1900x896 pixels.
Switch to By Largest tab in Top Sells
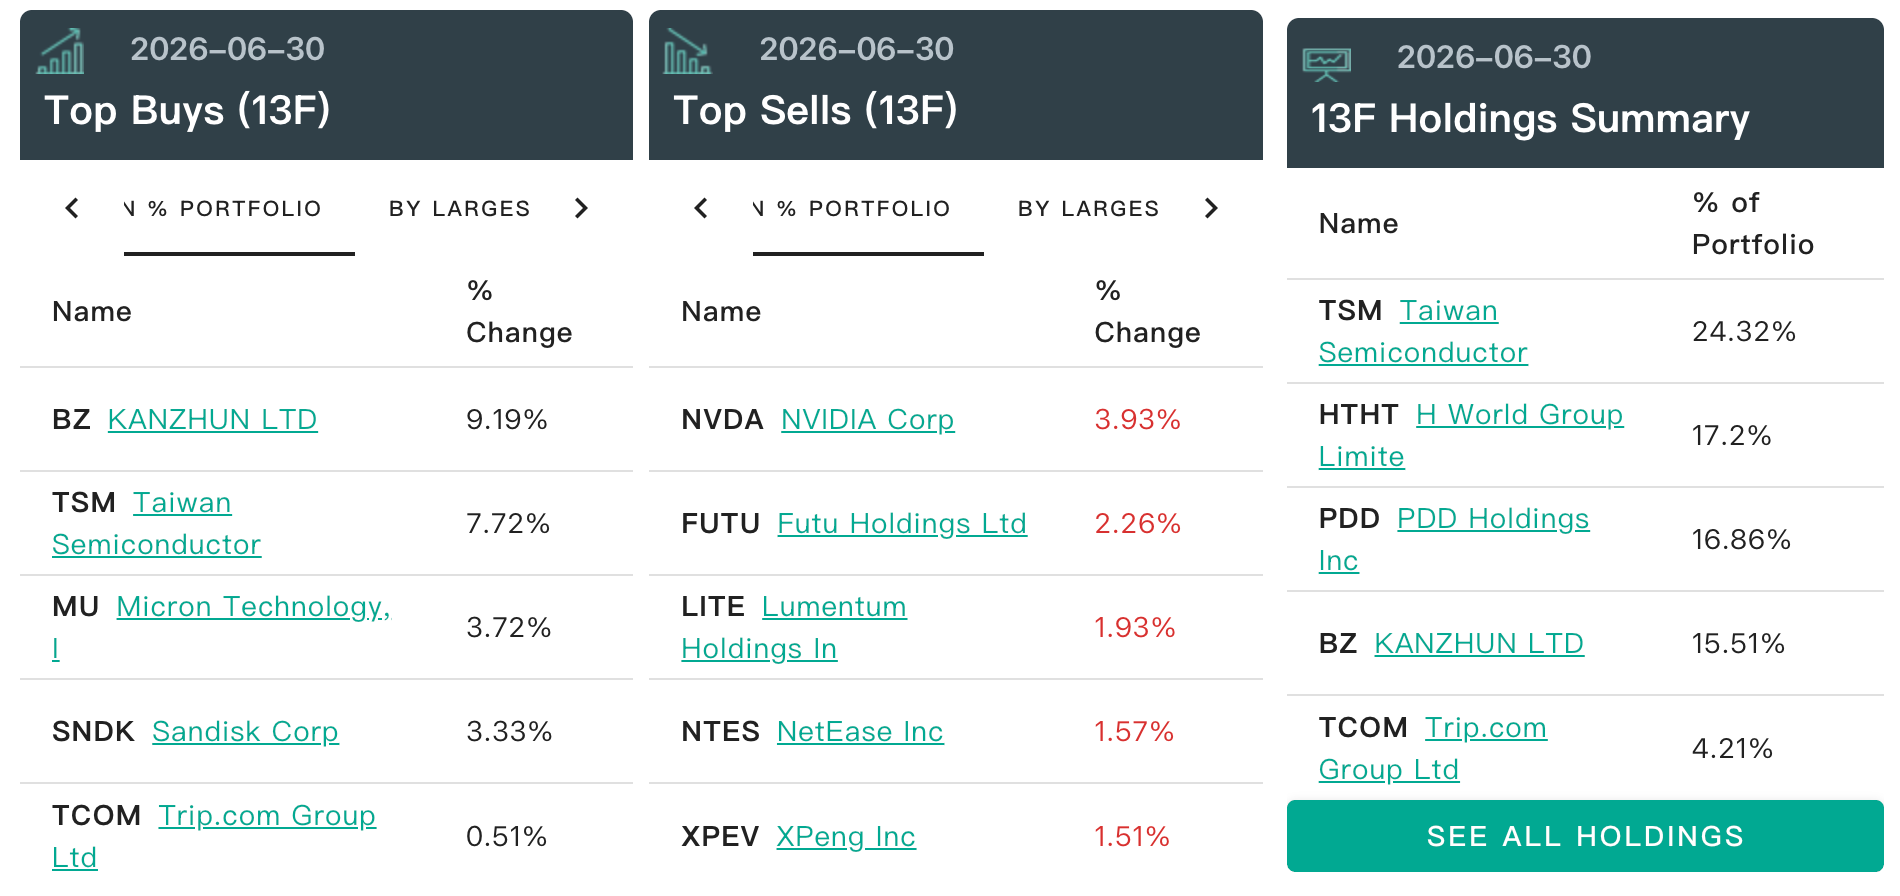coord(1088,209)
